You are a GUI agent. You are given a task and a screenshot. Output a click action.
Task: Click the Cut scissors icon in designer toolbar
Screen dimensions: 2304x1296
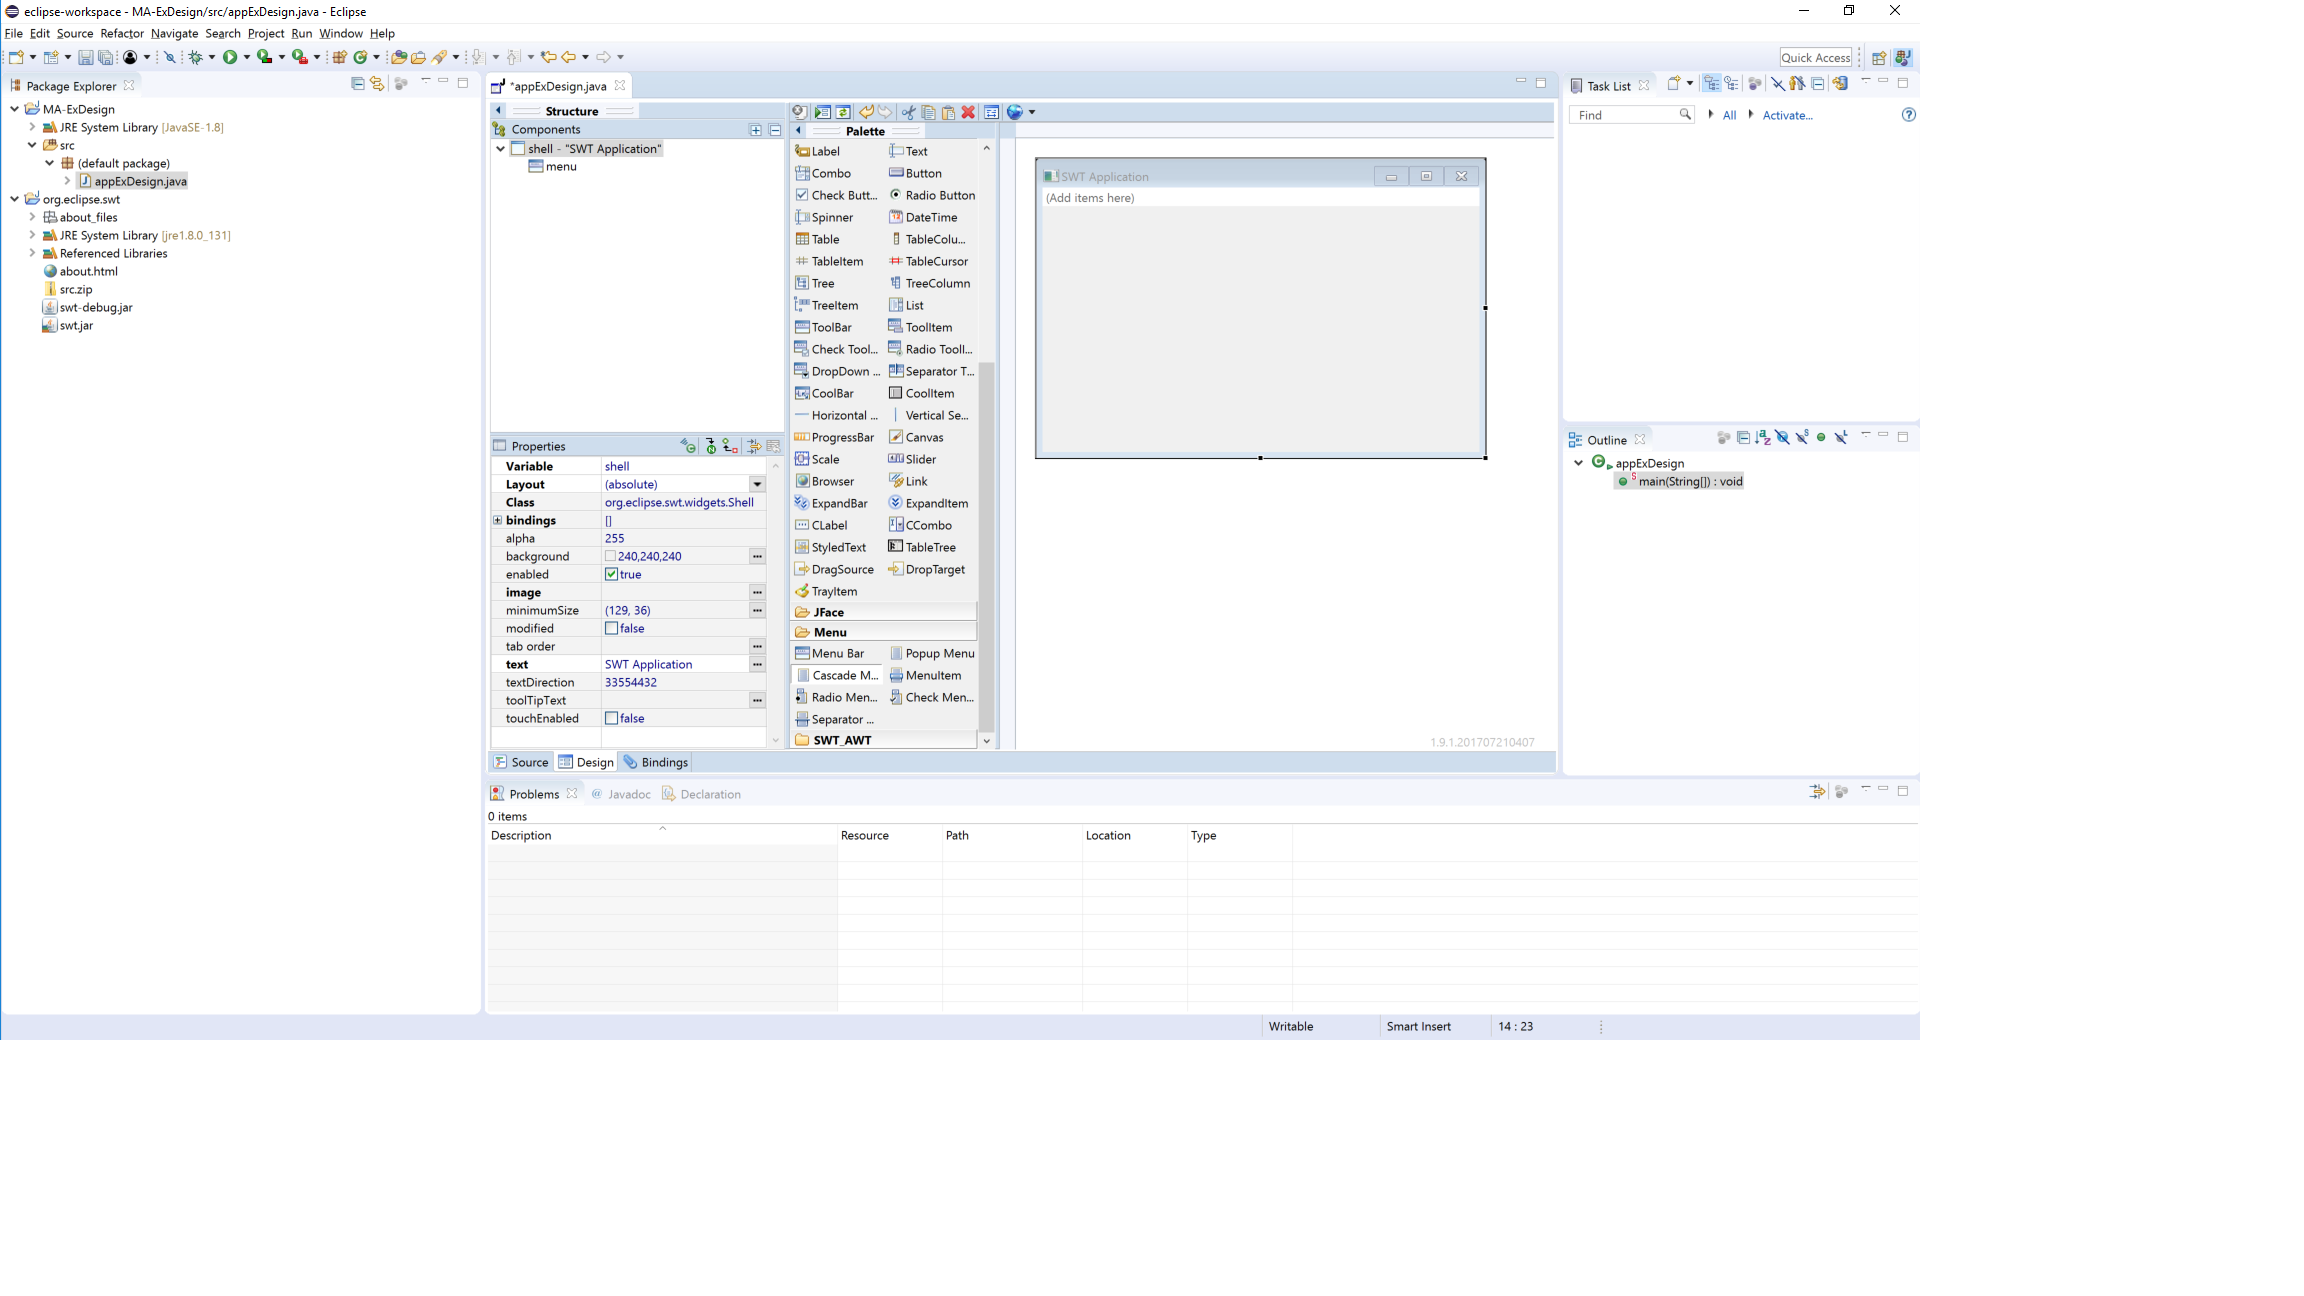(908, 112)
